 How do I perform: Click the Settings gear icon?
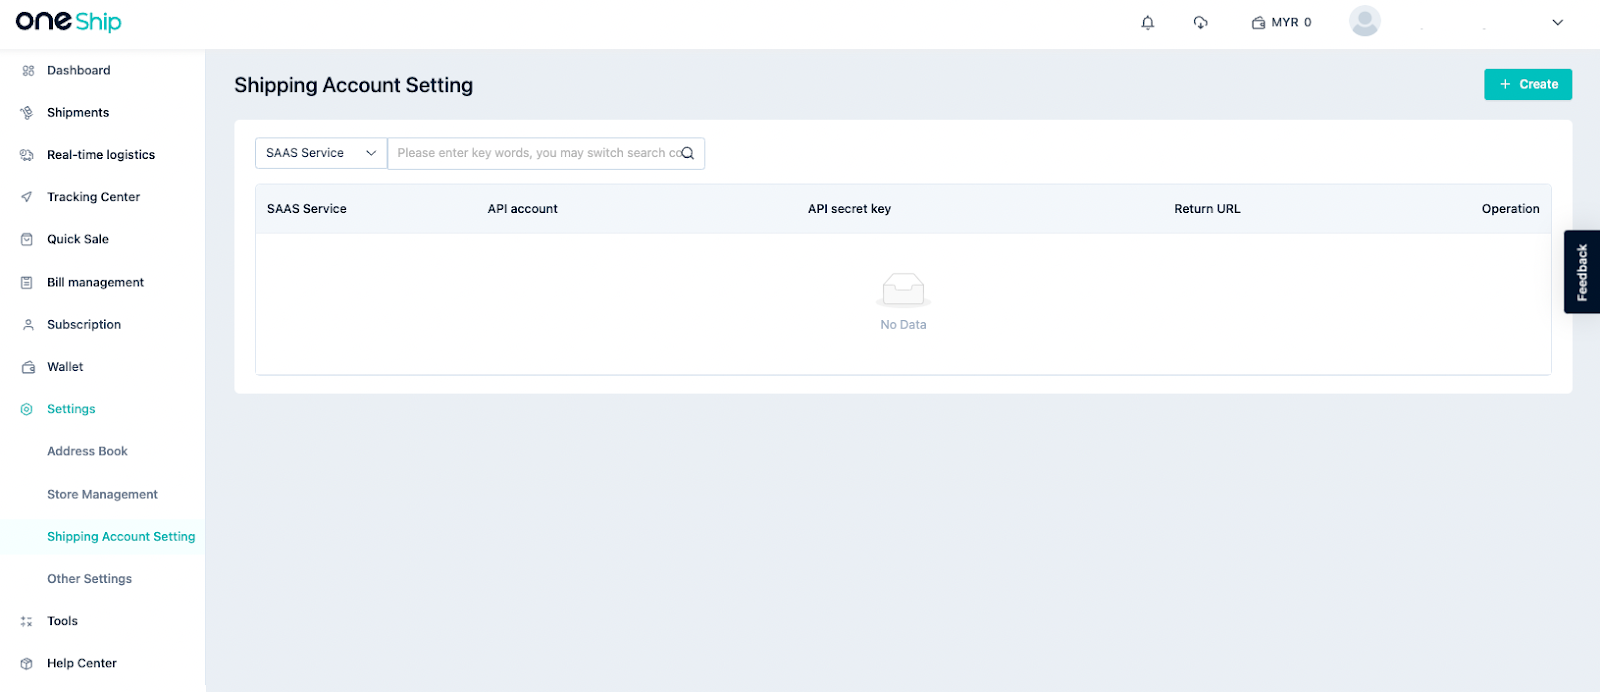[27, 409]
